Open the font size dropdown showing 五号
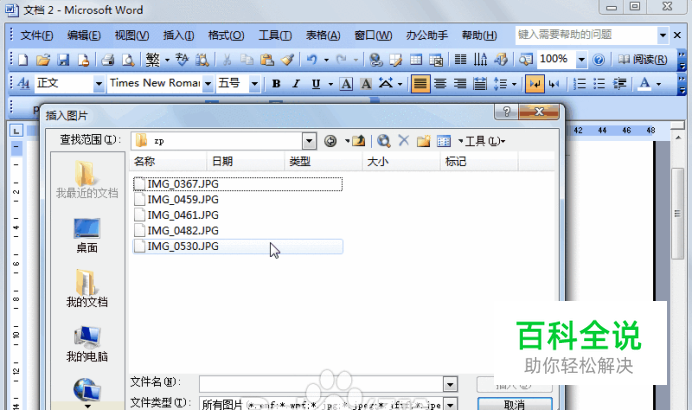692x410 pixels. tap(254, 83)
